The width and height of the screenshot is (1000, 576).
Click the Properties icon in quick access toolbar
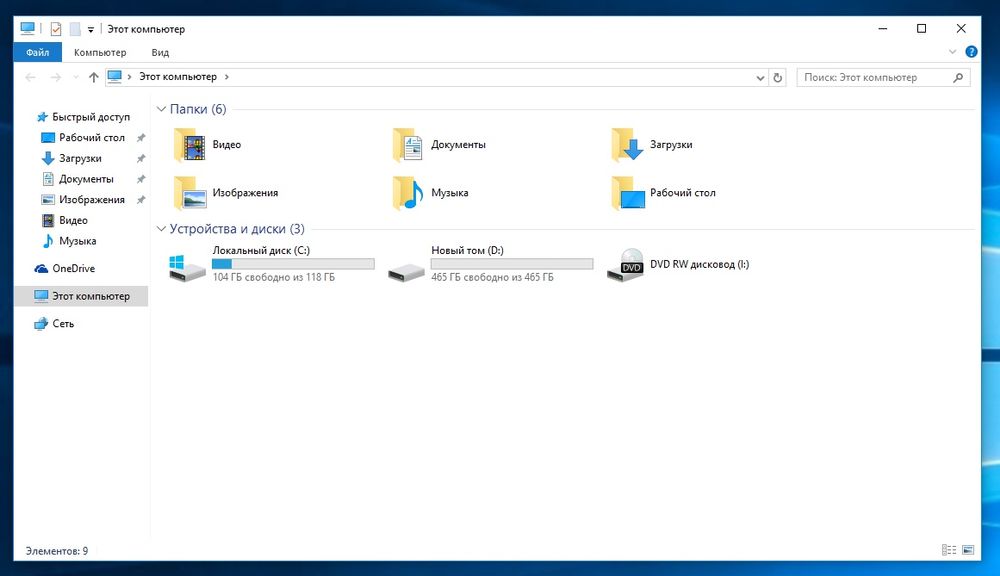(56, 29)
